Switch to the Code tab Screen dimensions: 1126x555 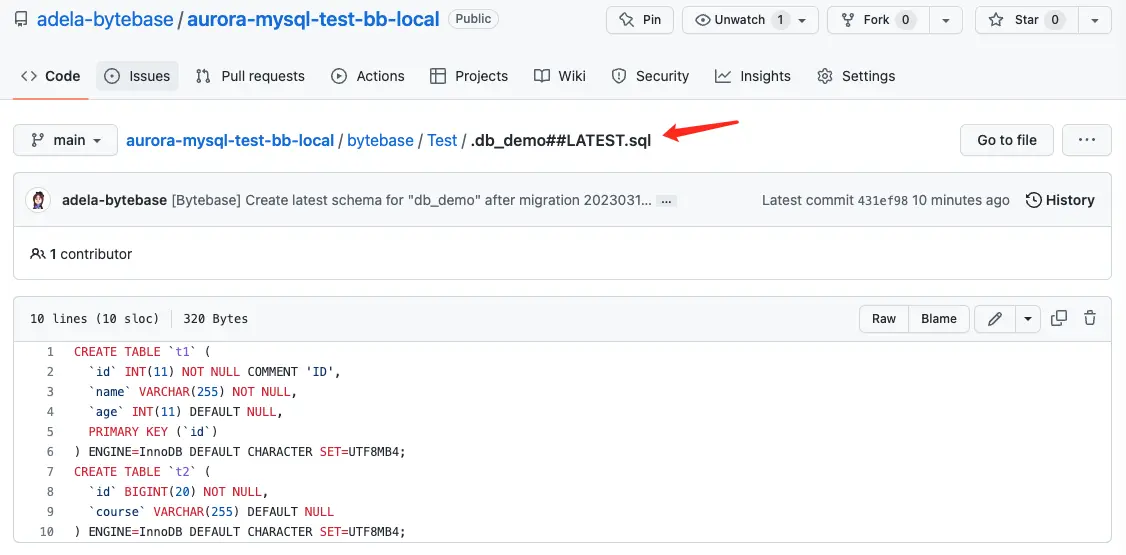[50, 76]
